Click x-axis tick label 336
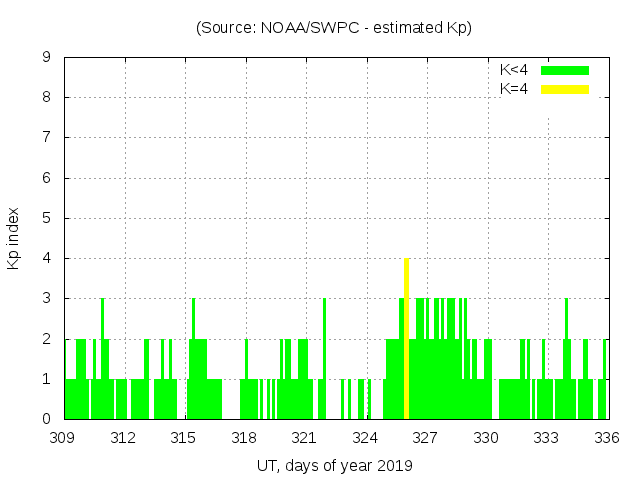Screen dimensions: 640x480 [x=607, y=438]
